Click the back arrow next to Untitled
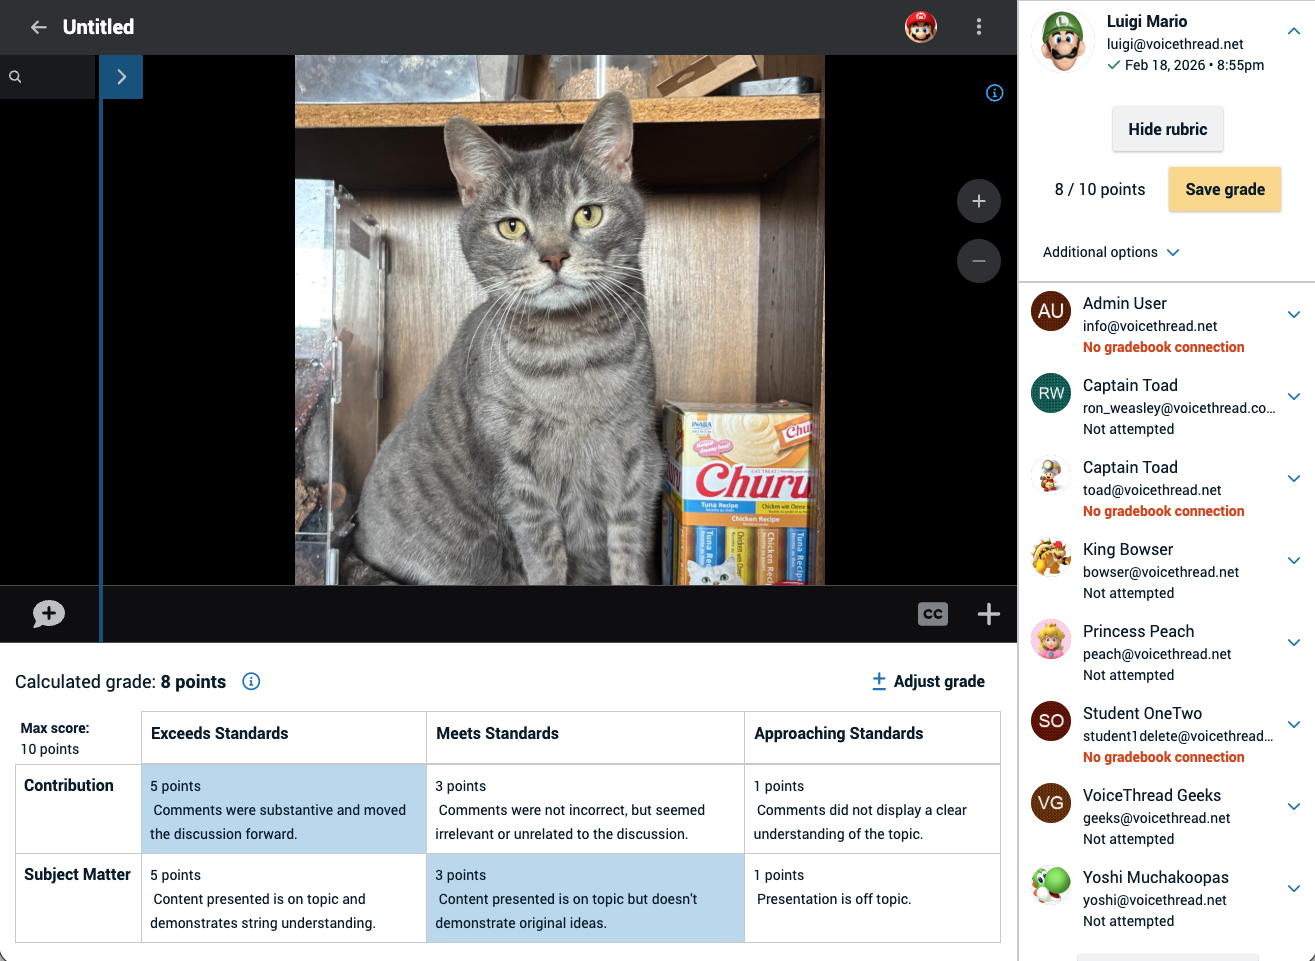Screen dimensions: 1315x961 pyautogui.click(x=38, y=27)
